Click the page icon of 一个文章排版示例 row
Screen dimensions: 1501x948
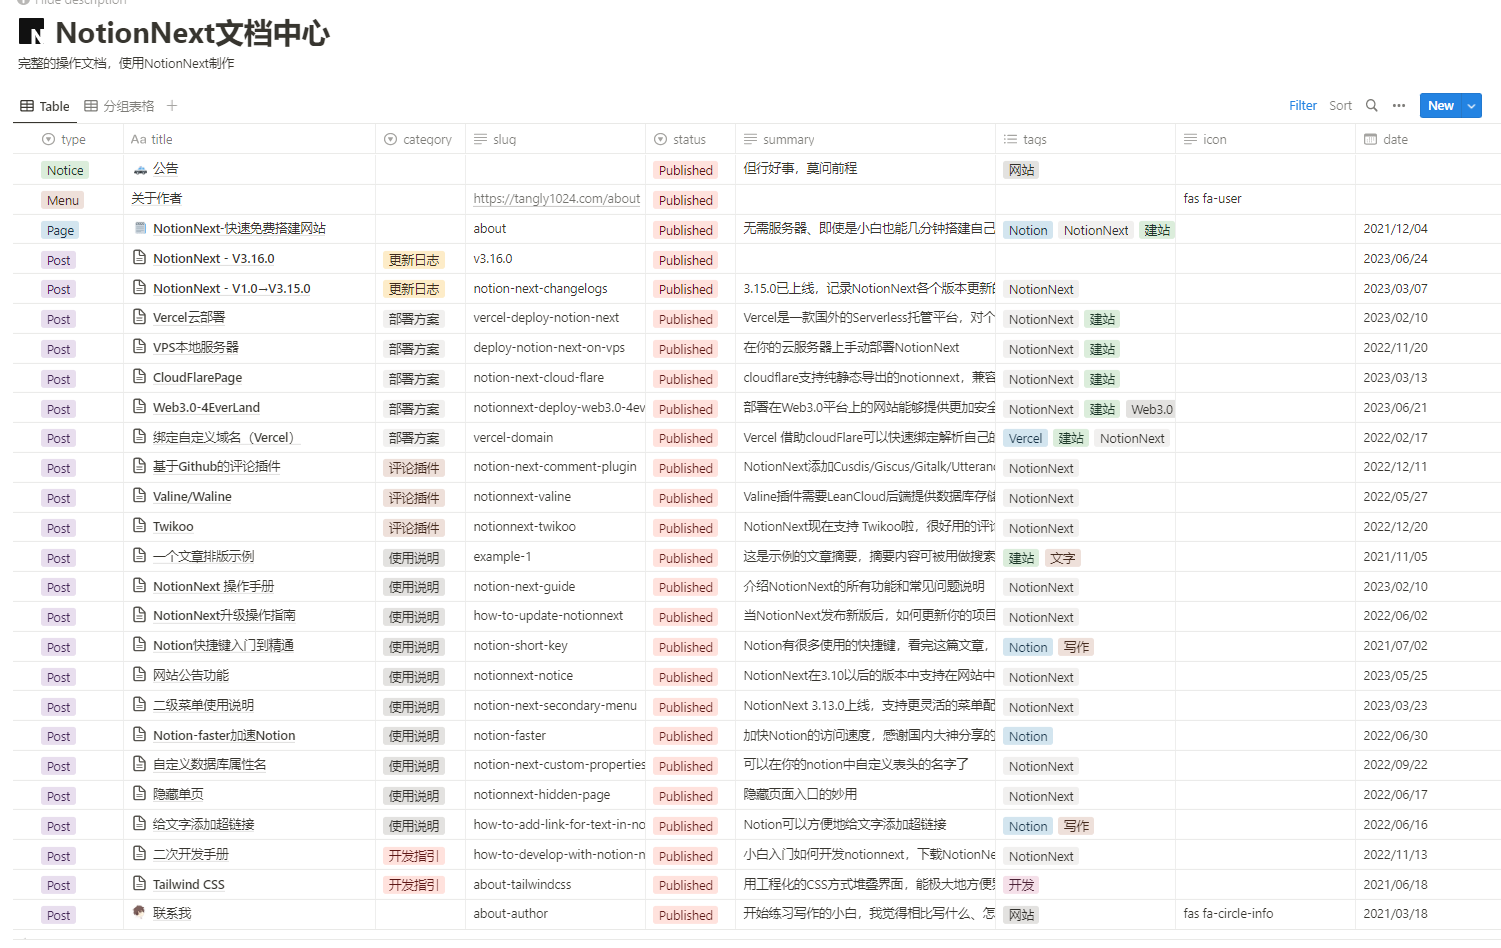(x=140, y=556)
